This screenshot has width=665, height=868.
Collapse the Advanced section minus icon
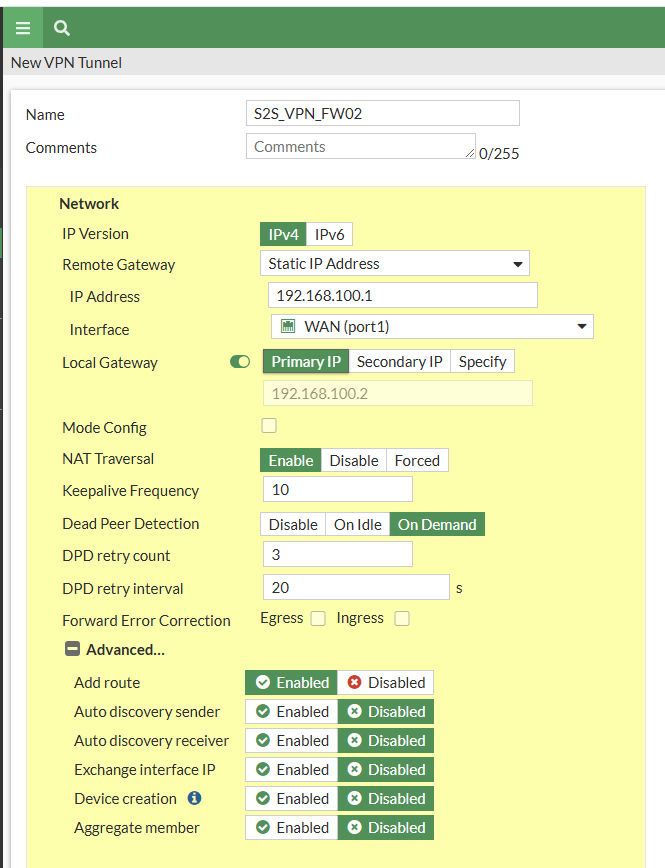[73, 649]
